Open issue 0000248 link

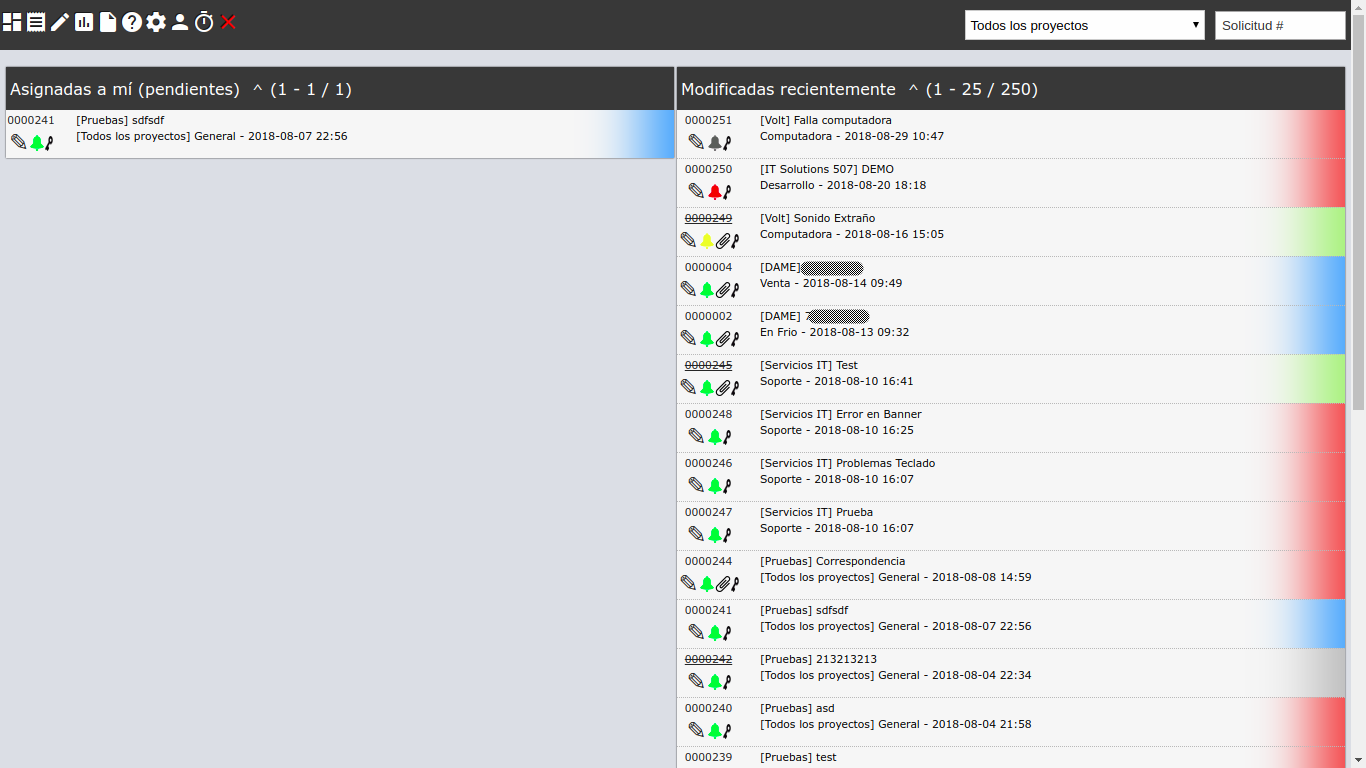tap(708, 414)
